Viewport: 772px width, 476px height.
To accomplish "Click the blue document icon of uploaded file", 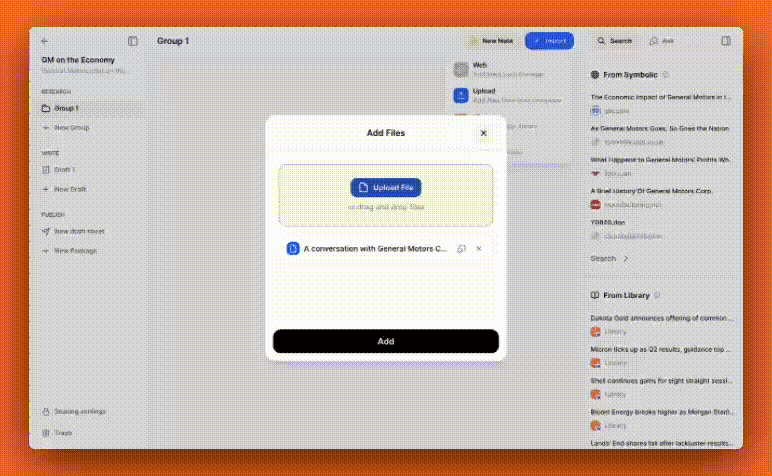I will tap(293, 249).
